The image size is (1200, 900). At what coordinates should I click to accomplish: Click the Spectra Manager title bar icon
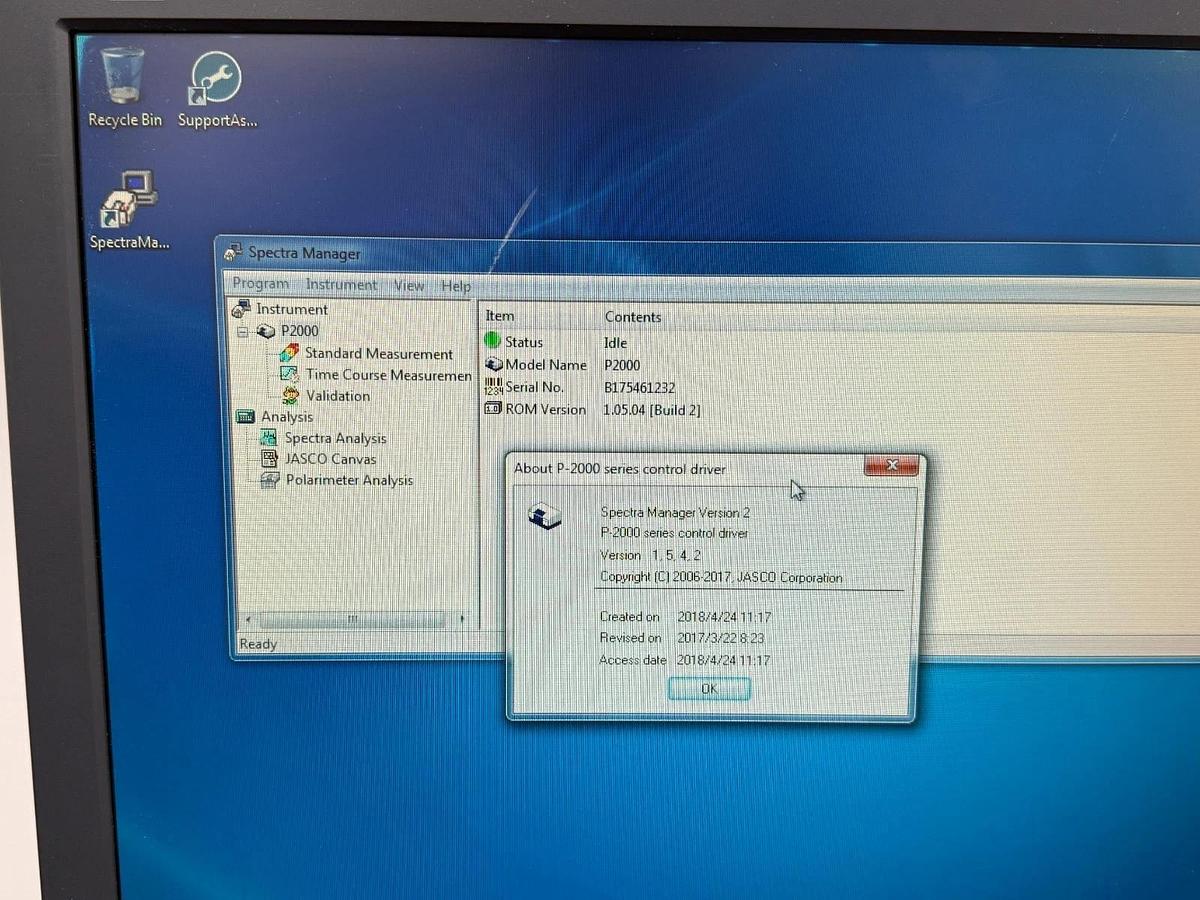click(x=234, y=252)
